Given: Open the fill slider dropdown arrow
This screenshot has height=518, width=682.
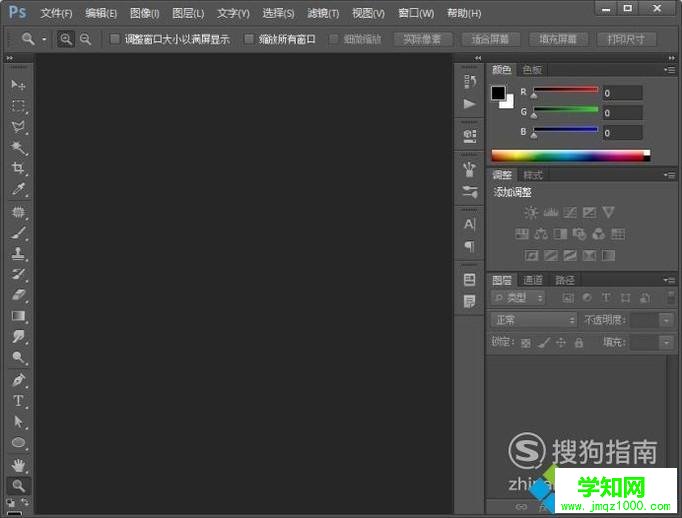Looking at the screenshot, I should (666, 343).
